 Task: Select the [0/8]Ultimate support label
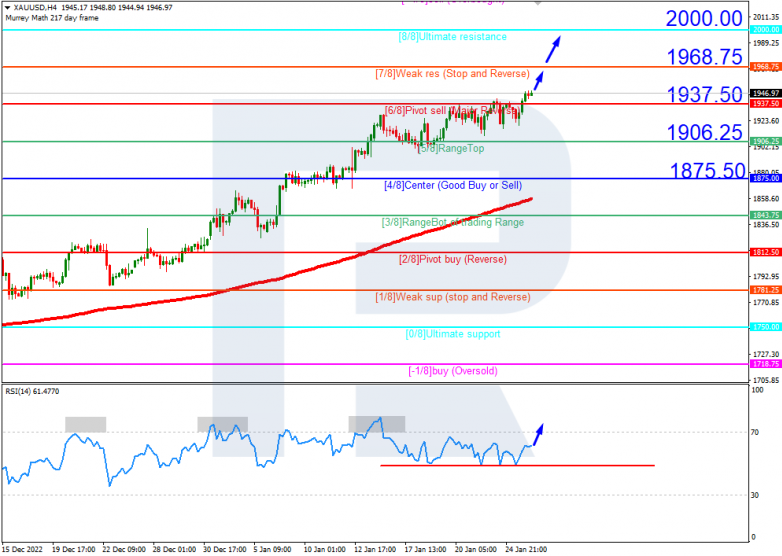point(453,334)
